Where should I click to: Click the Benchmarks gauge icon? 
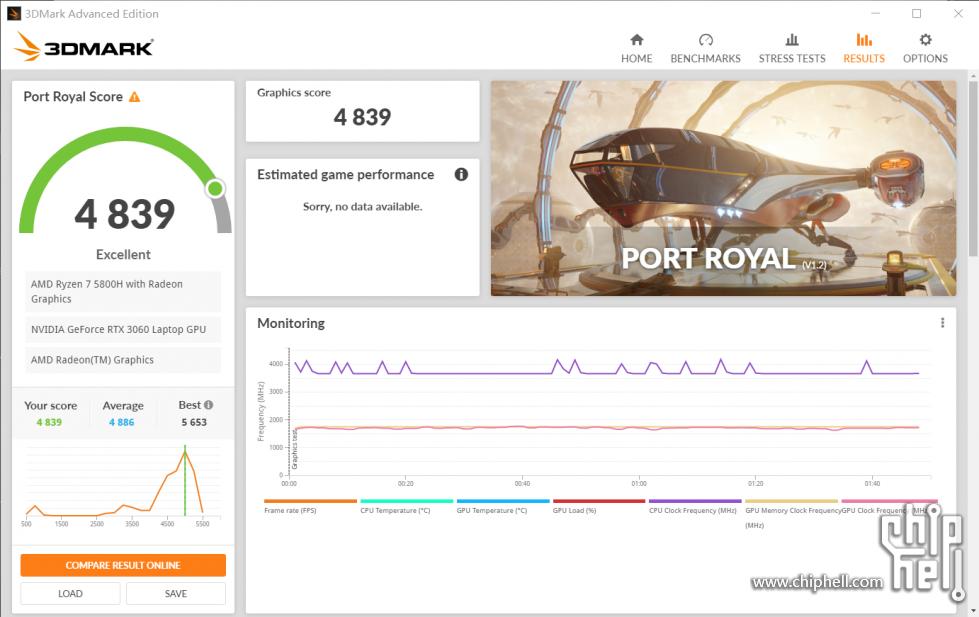[x=706, y=40]
